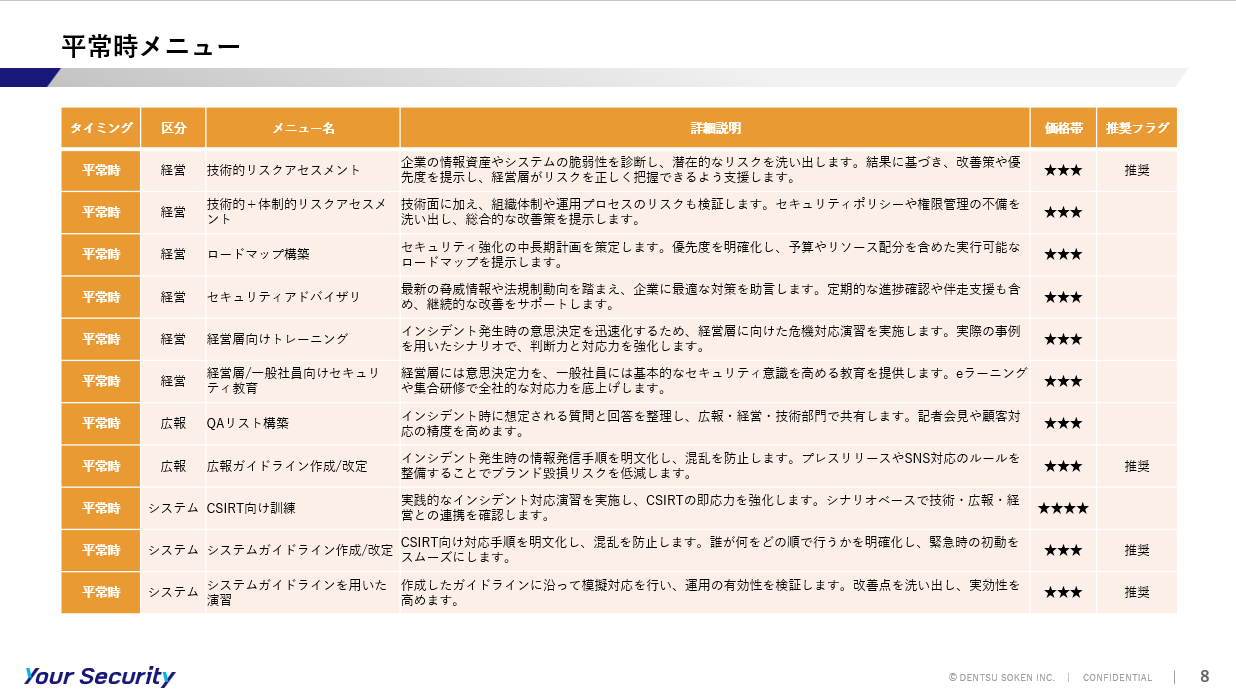Click the stars for セキュリティアドバイザリ row

1063,297
